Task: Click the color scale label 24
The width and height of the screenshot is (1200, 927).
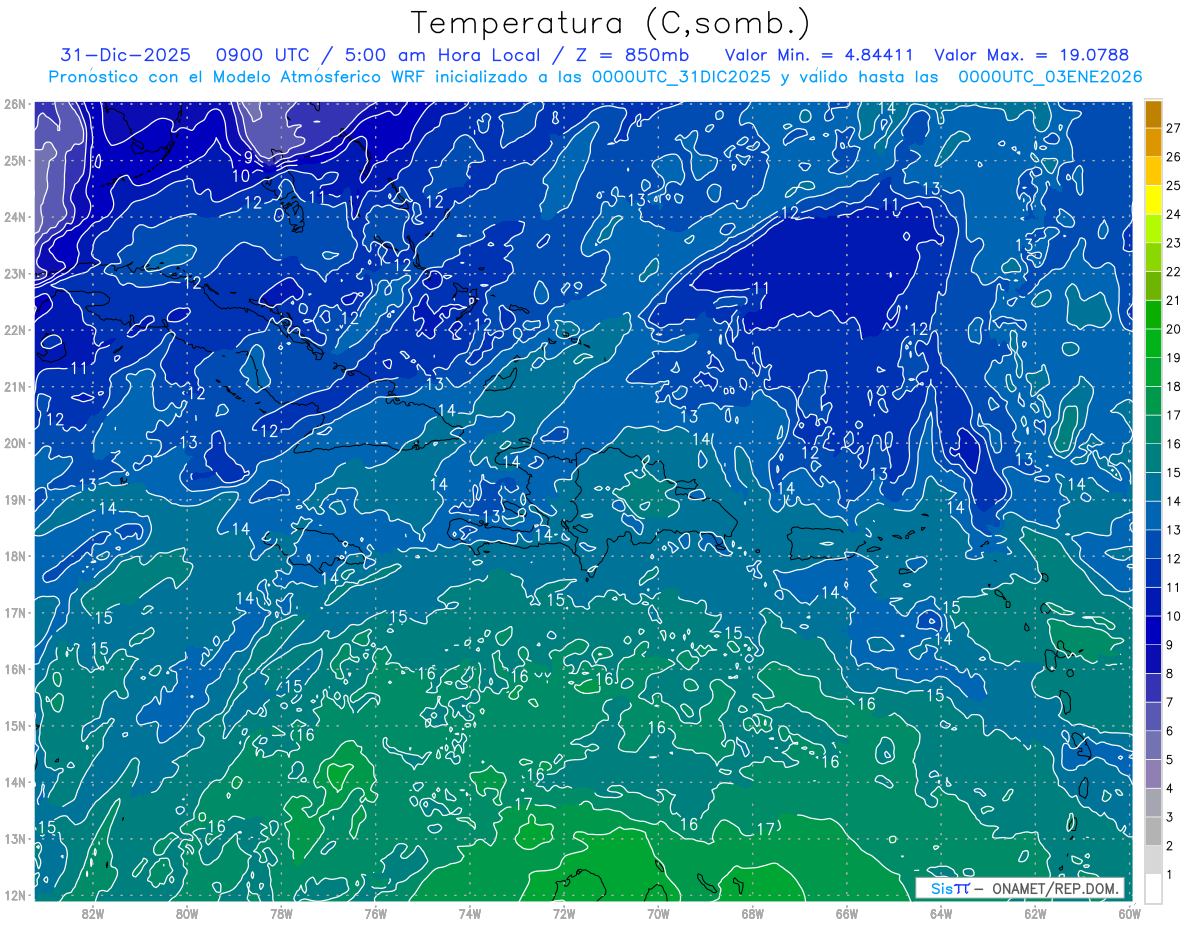Action: click(1173, 214)
